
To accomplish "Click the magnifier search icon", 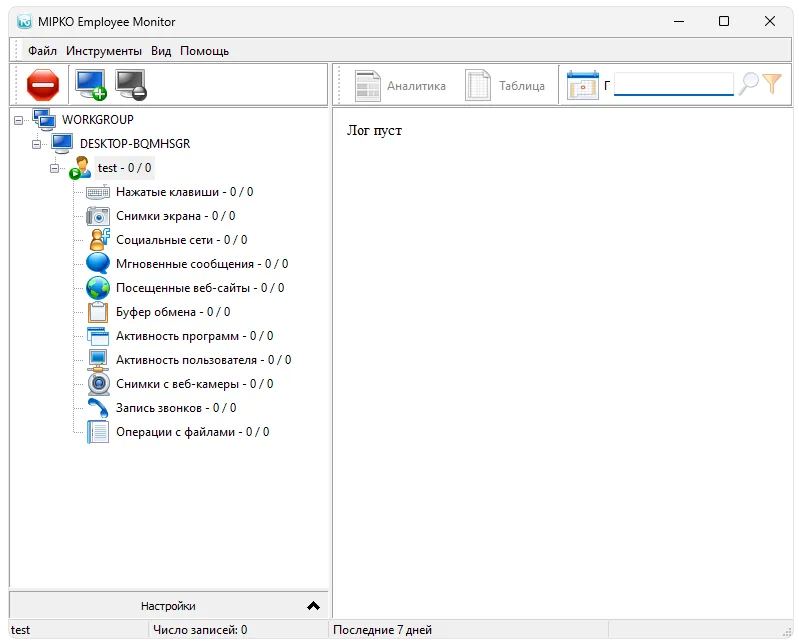I will coord(748,84).
